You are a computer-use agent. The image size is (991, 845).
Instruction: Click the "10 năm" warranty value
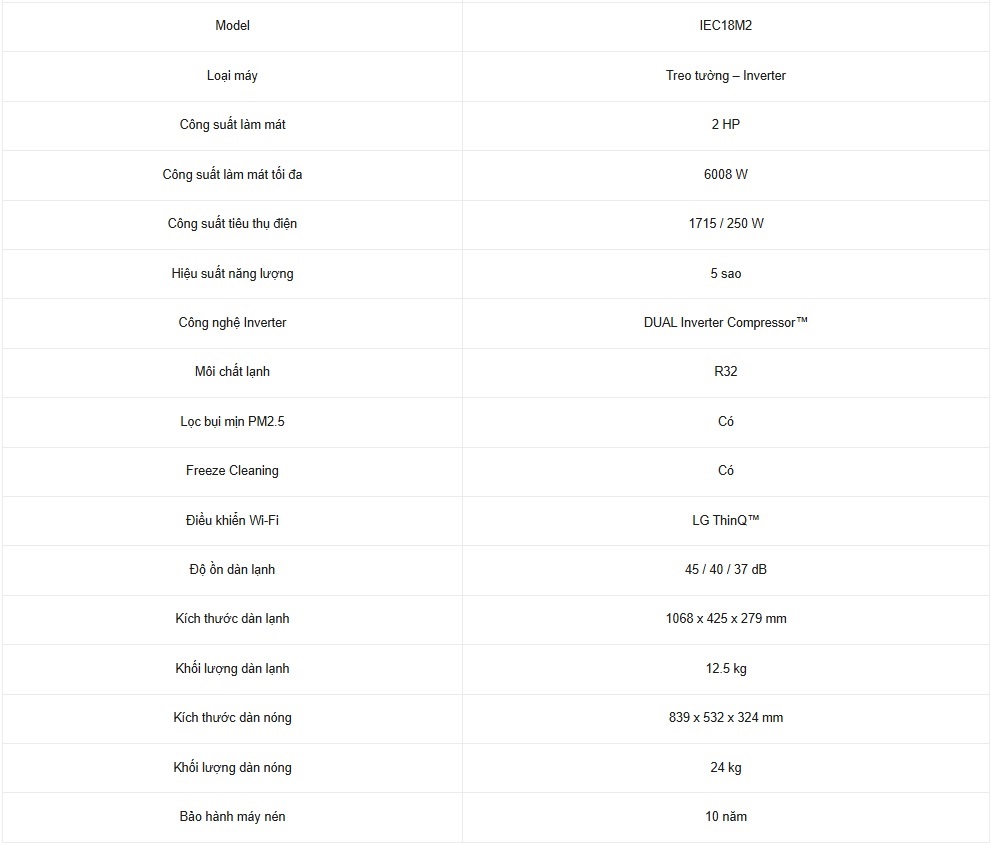point(725,817)
